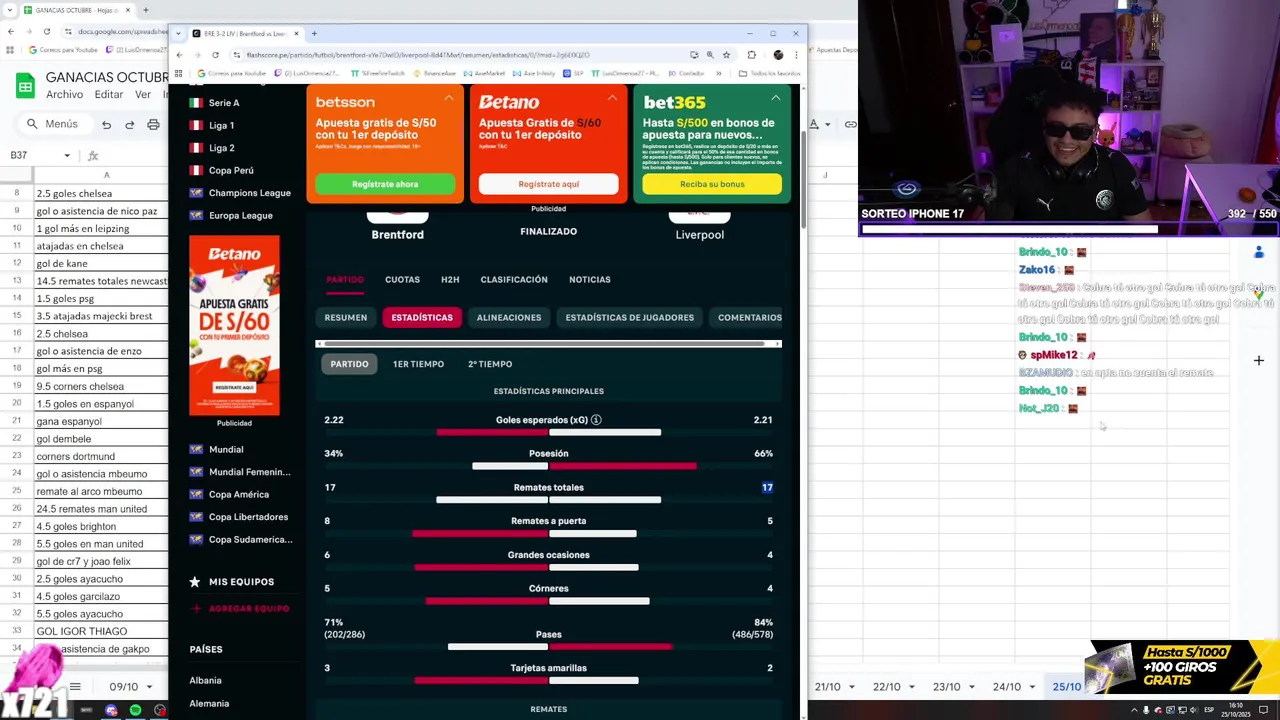Click Flashscore browser back arrow
Image resolution: width=1280 pixels, height=720 pixels.
179,55
